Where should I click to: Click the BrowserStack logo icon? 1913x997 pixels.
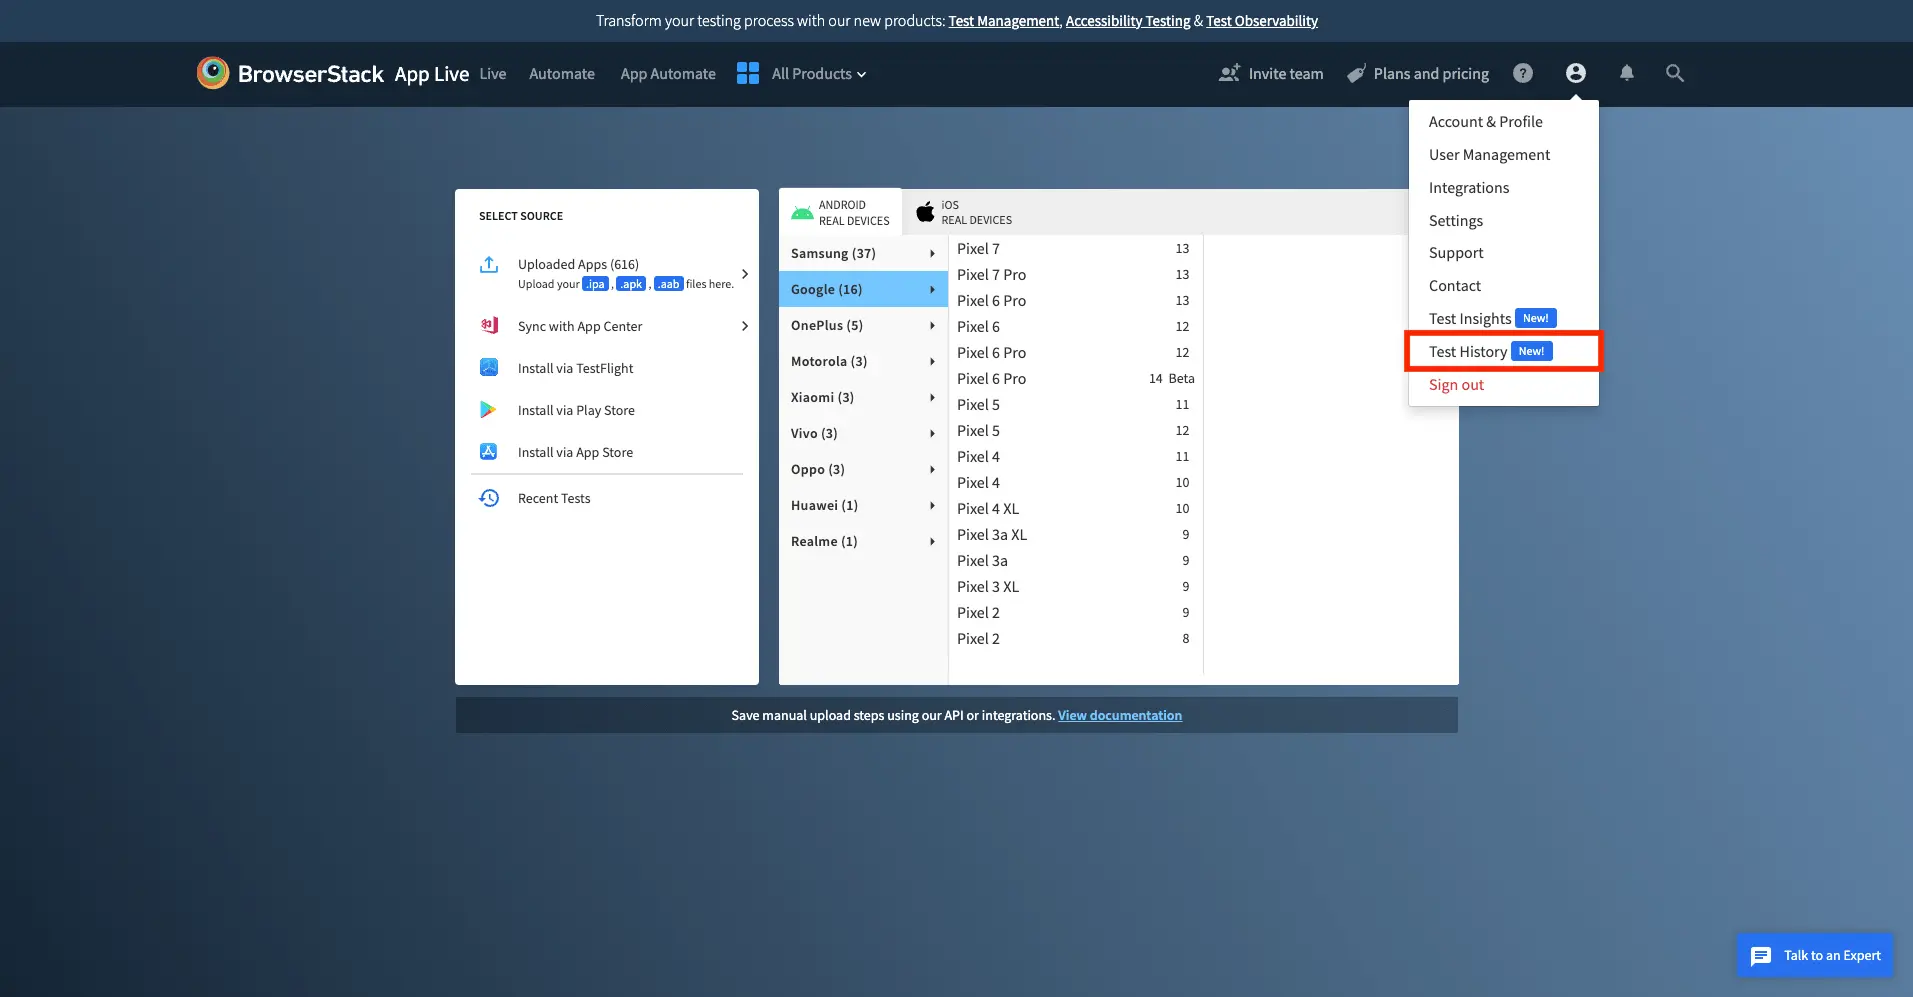[212, 73]
